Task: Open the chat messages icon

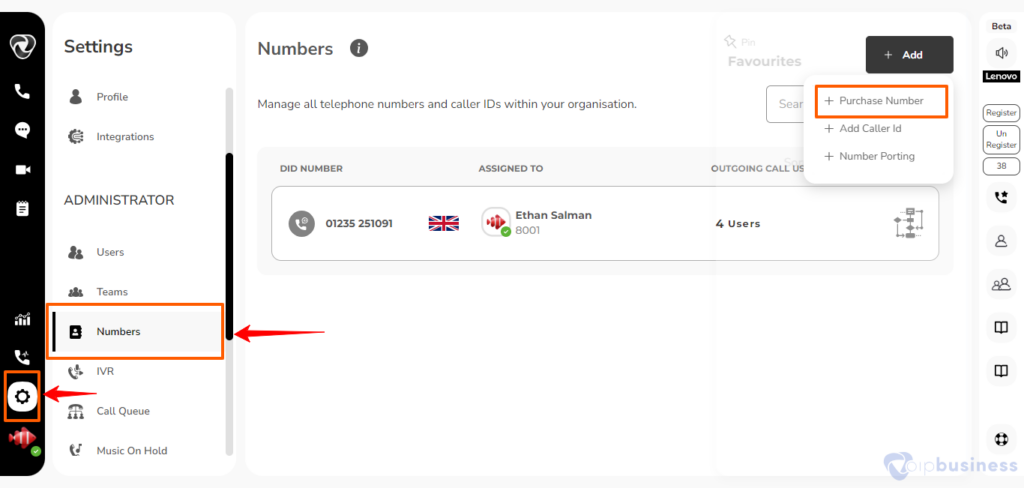Action: [x=22, y=130]
